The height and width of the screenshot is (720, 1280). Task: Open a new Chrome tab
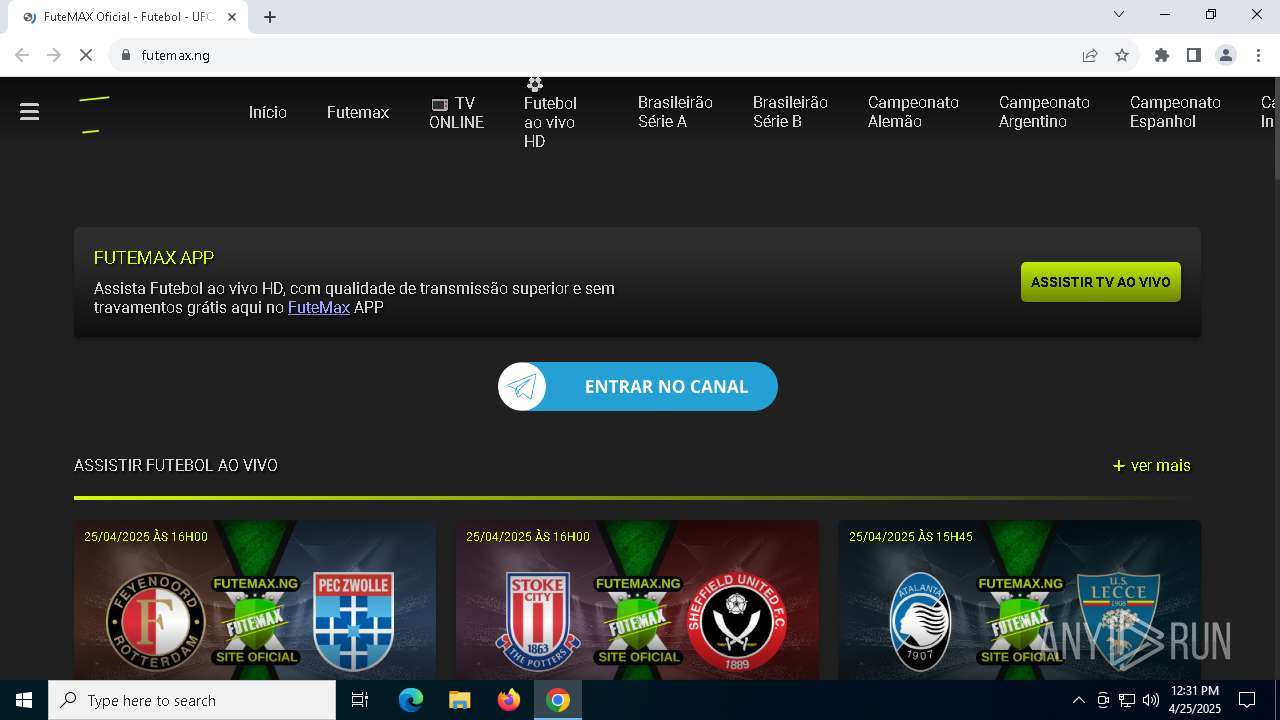point(270,17)
